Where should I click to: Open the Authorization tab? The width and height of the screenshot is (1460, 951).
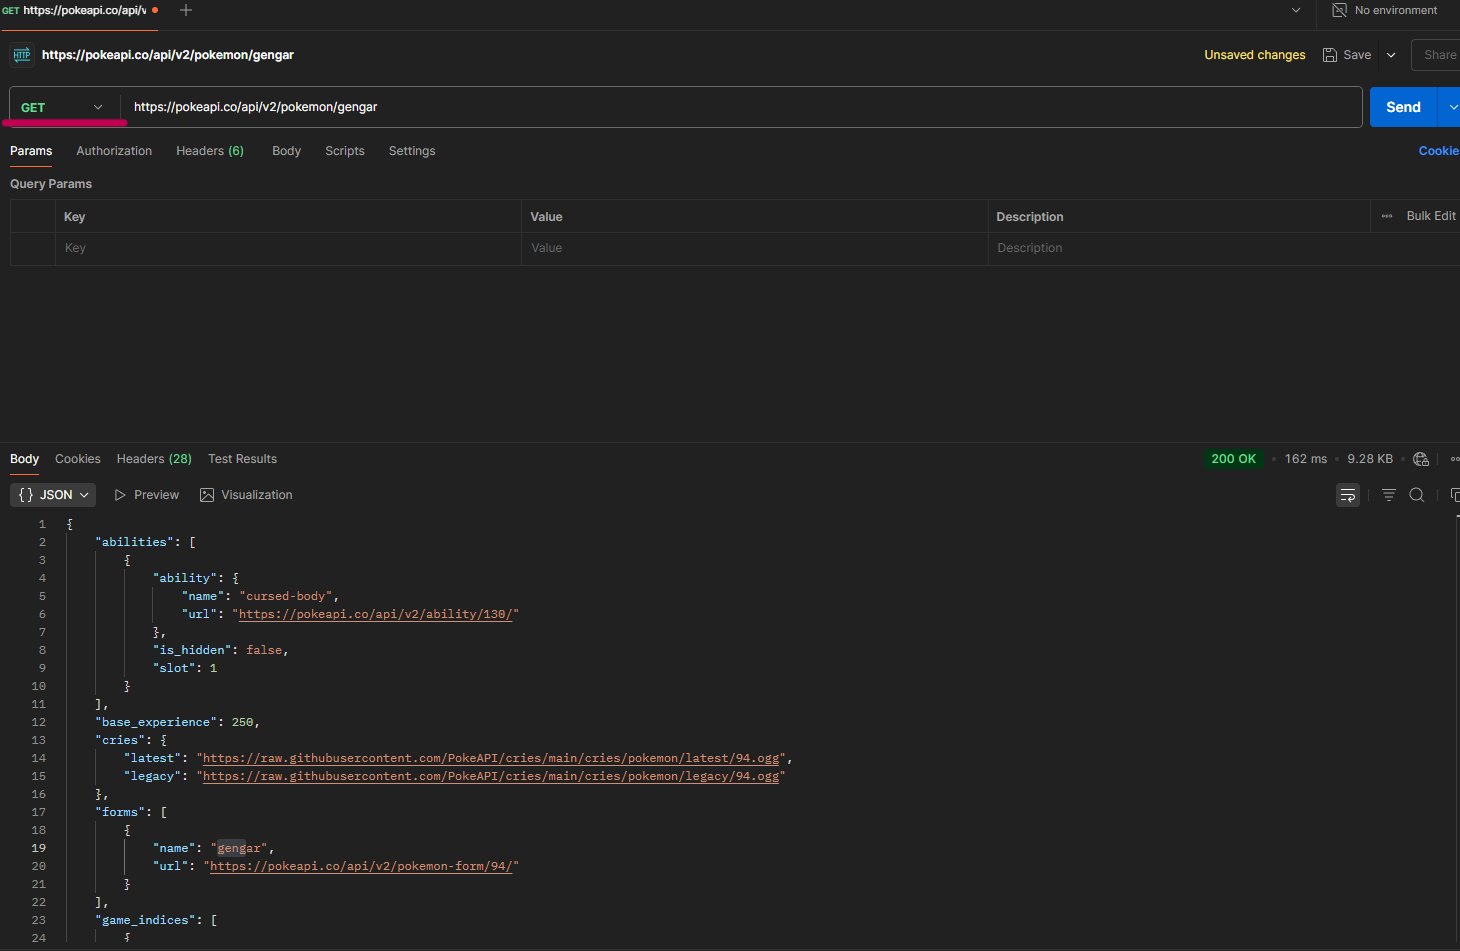point(114,151)
